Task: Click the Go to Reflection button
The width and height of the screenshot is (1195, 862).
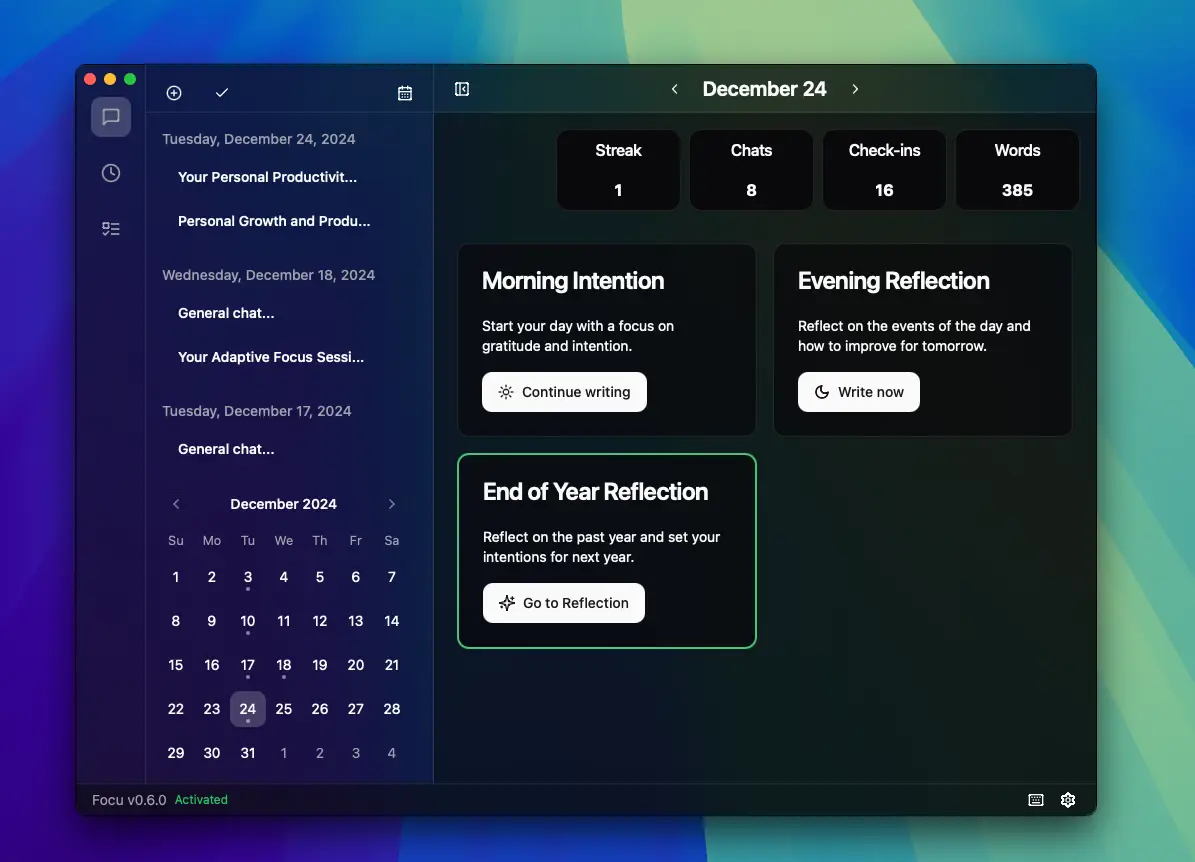Action: coord(563,603)
